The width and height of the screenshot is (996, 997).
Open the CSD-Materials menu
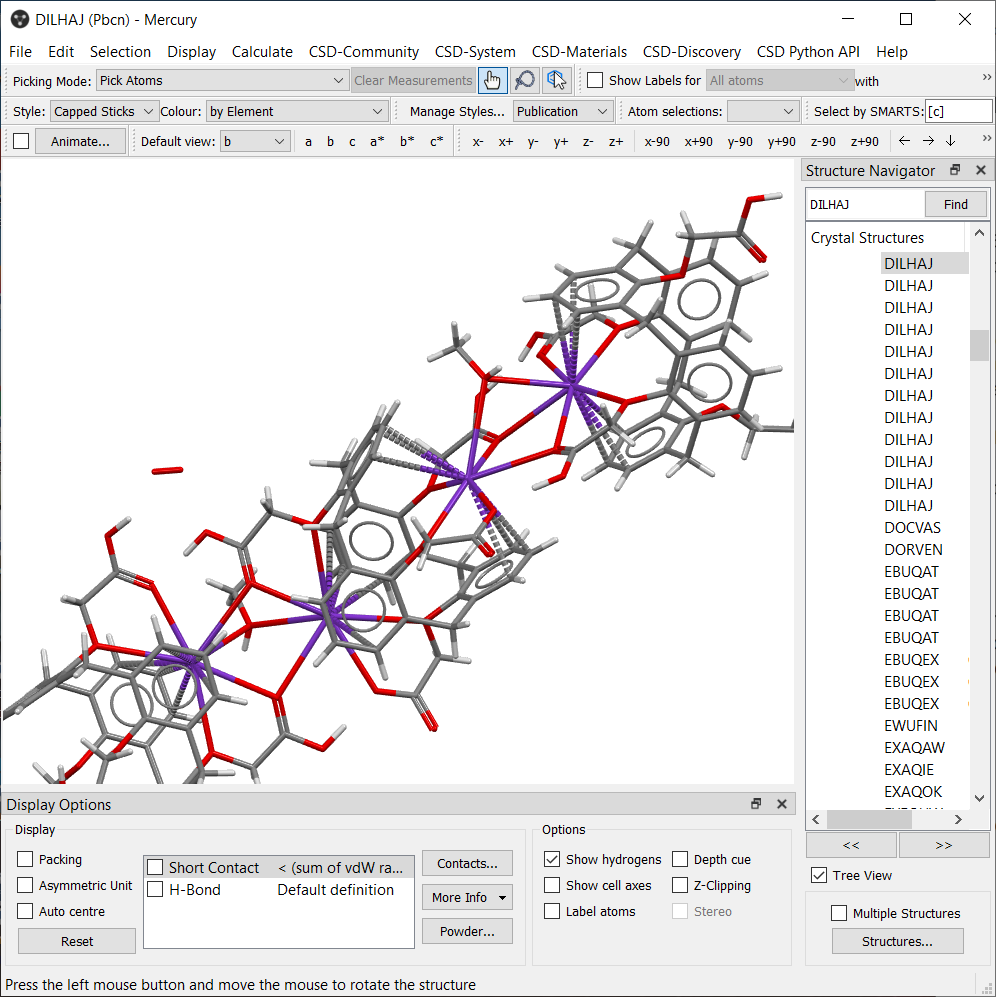click(579, 52)
